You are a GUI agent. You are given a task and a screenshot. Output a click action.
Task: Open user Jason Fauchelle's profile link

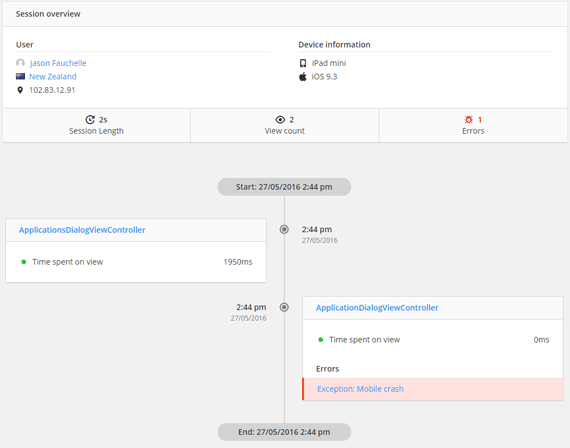58,63
